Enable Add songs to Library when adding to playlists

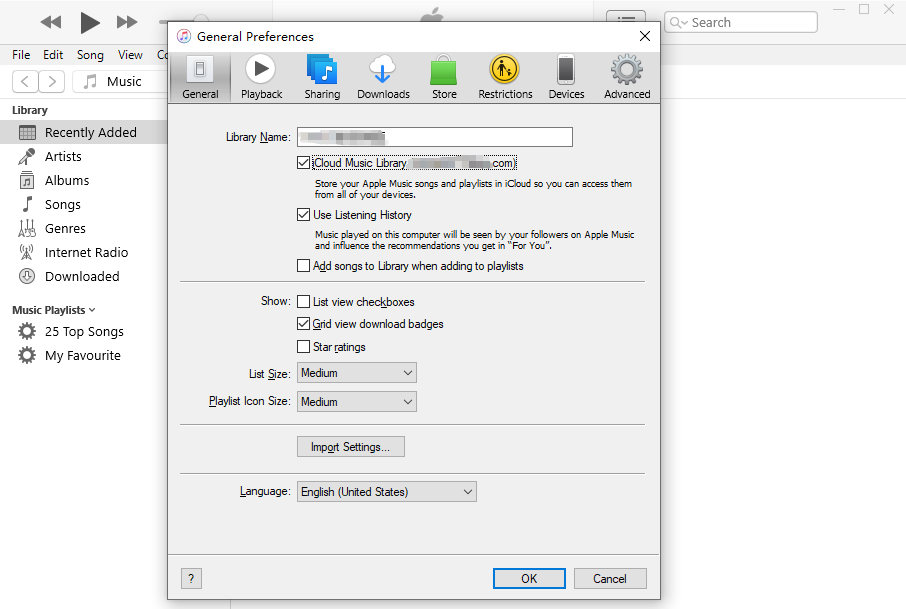coord(303,266)
